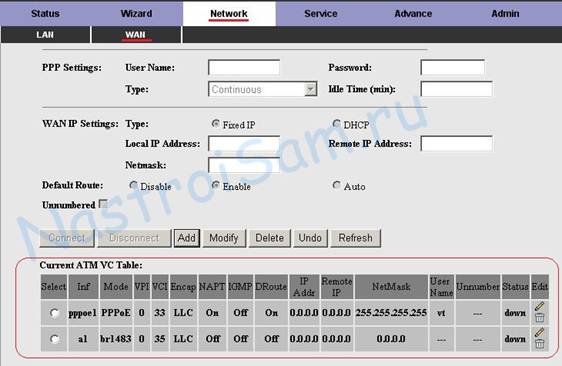Click the 'PPPoE' mode cell

[116, 313]
